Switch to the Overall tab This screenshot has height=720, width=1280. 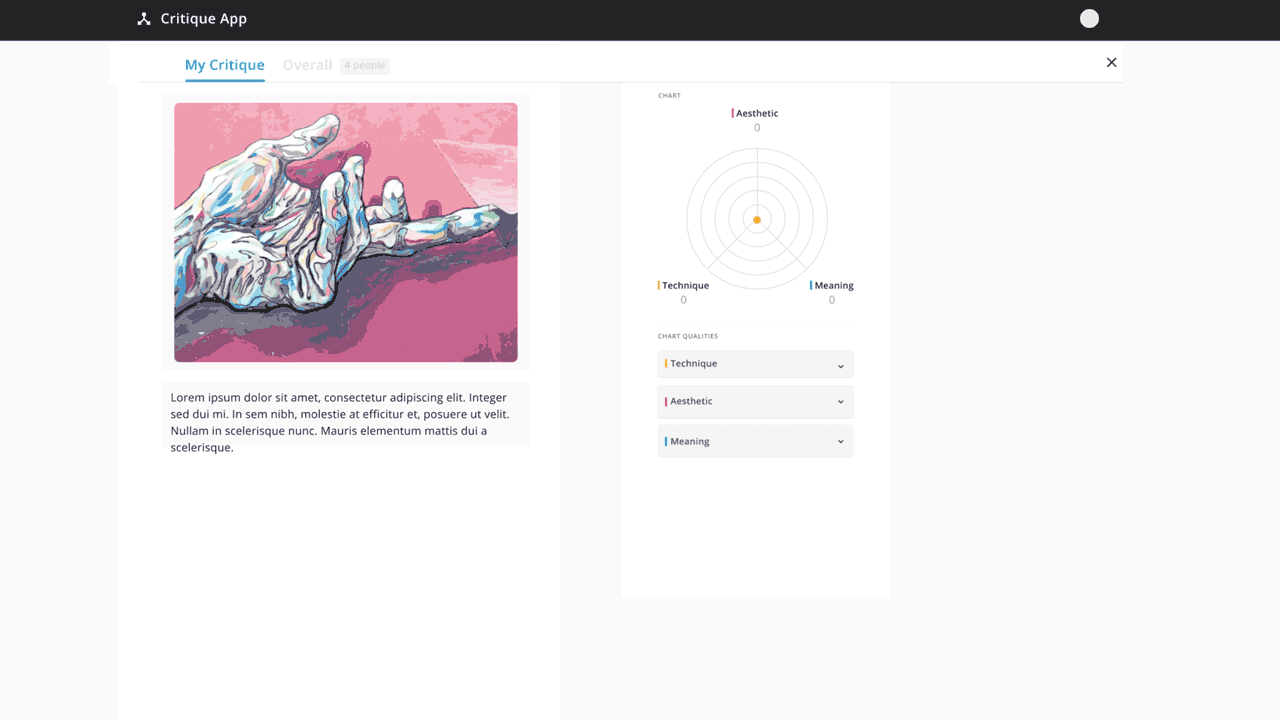point(307,65)
